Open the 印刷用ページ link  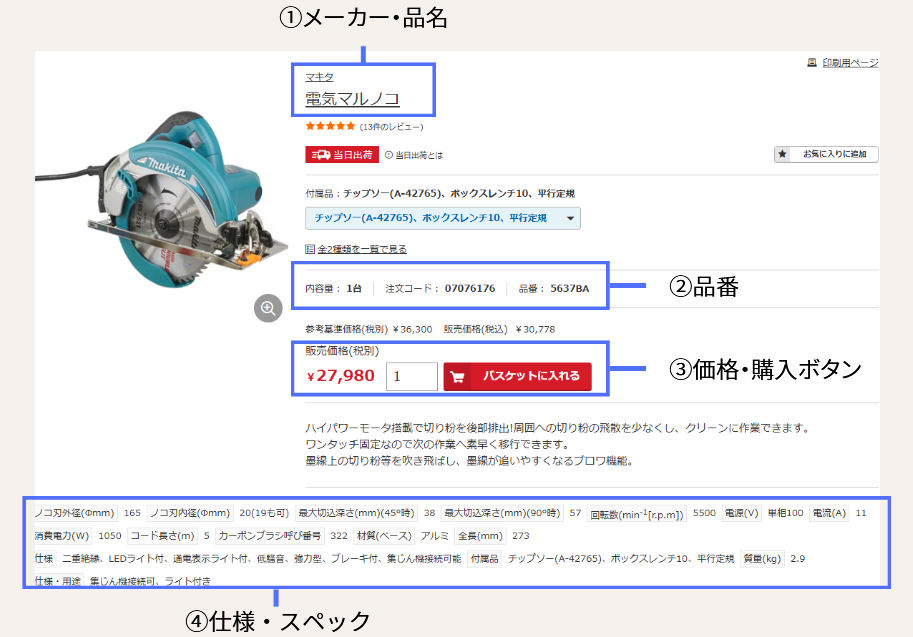(850, 62)
